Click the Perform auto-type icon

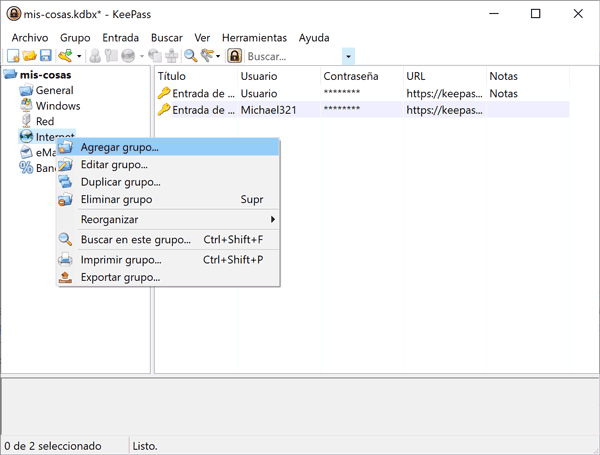171,56
